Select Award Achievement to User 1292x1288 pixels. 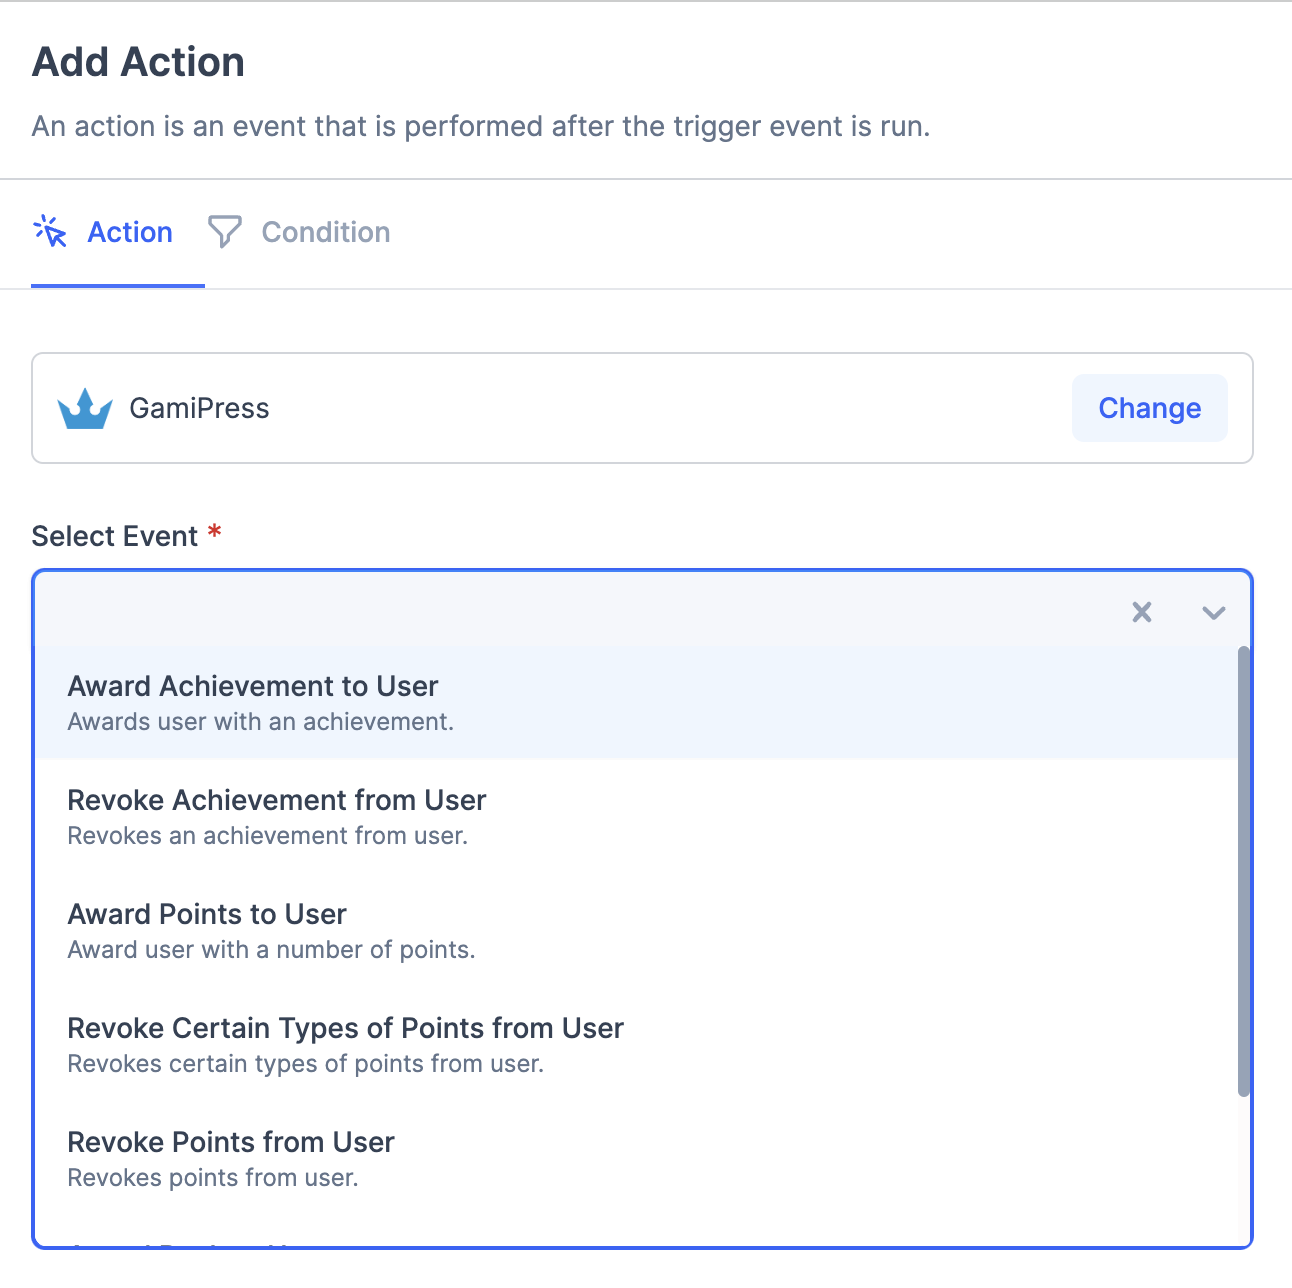pyautogui.click(x=253, y=687)
